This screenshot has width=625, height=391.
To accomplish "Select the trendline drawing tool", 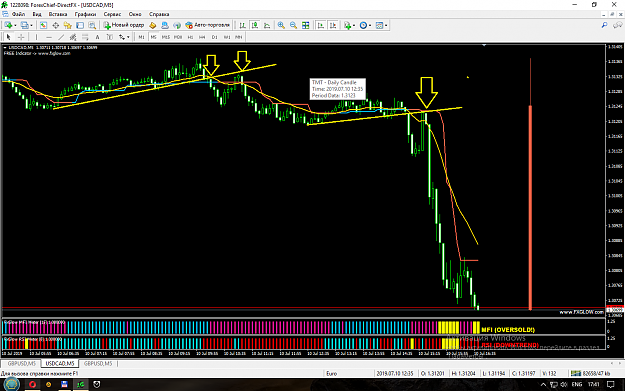I will click(61, 37).
